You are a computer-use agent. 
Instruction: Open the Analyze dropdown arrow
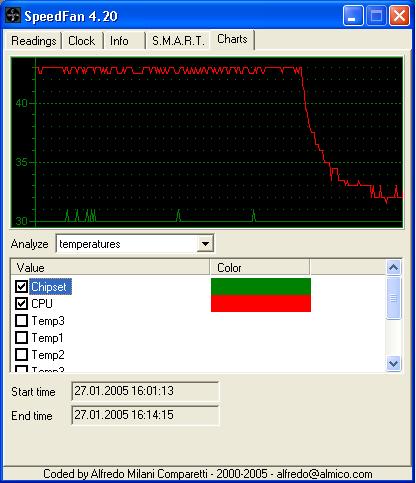point(205,244)
